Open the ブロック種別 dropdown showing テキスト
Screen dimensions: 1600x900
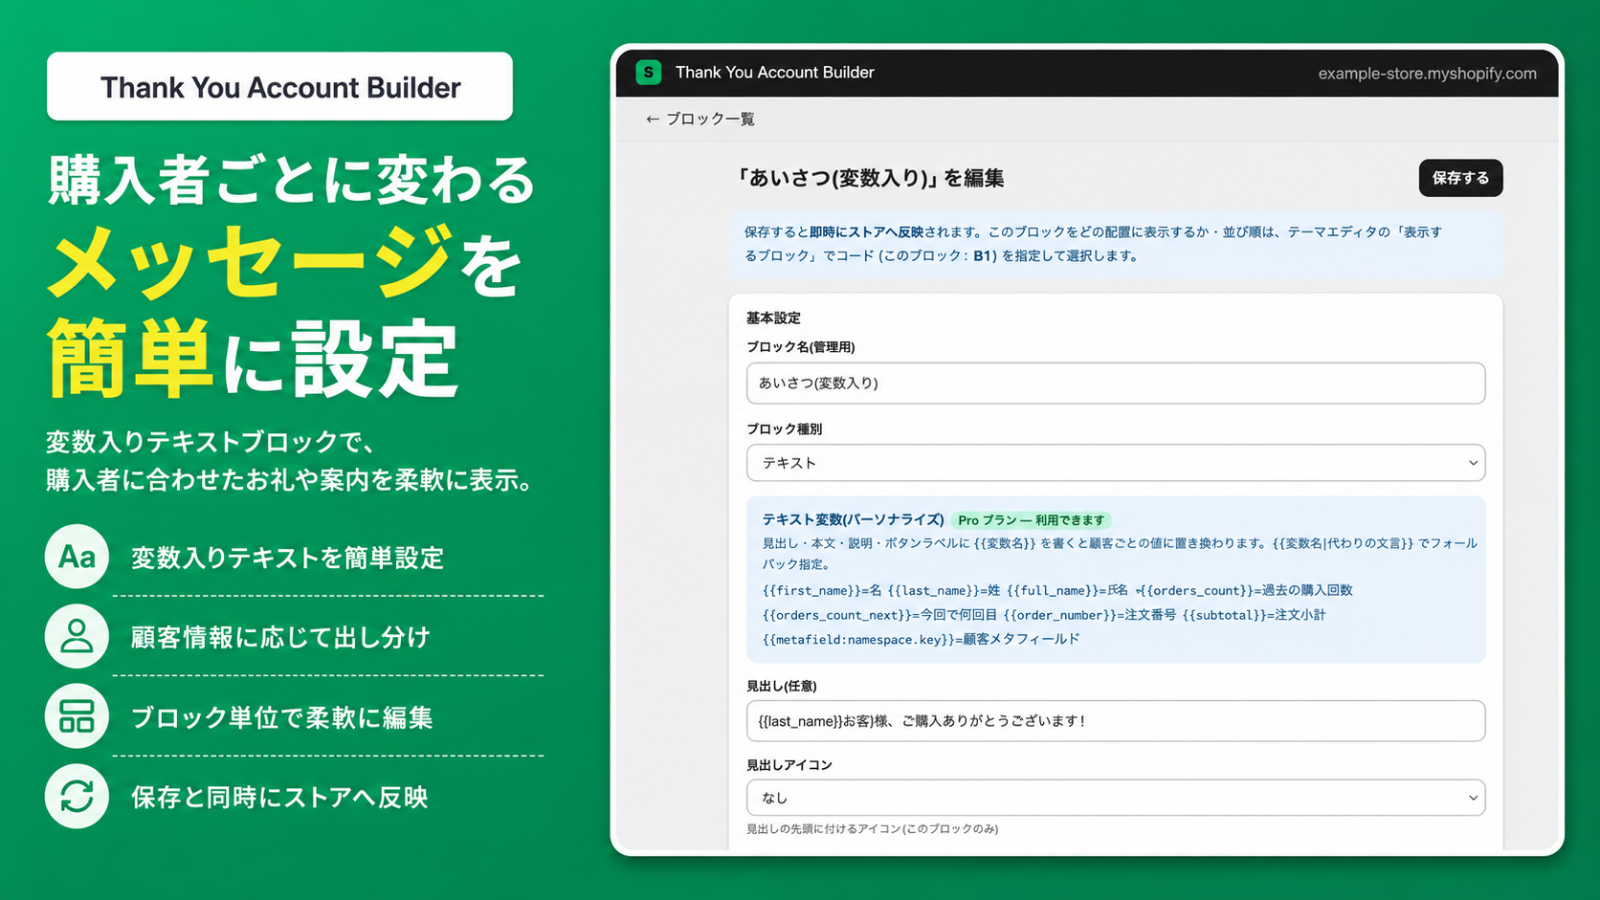[x=1115, y=463]
